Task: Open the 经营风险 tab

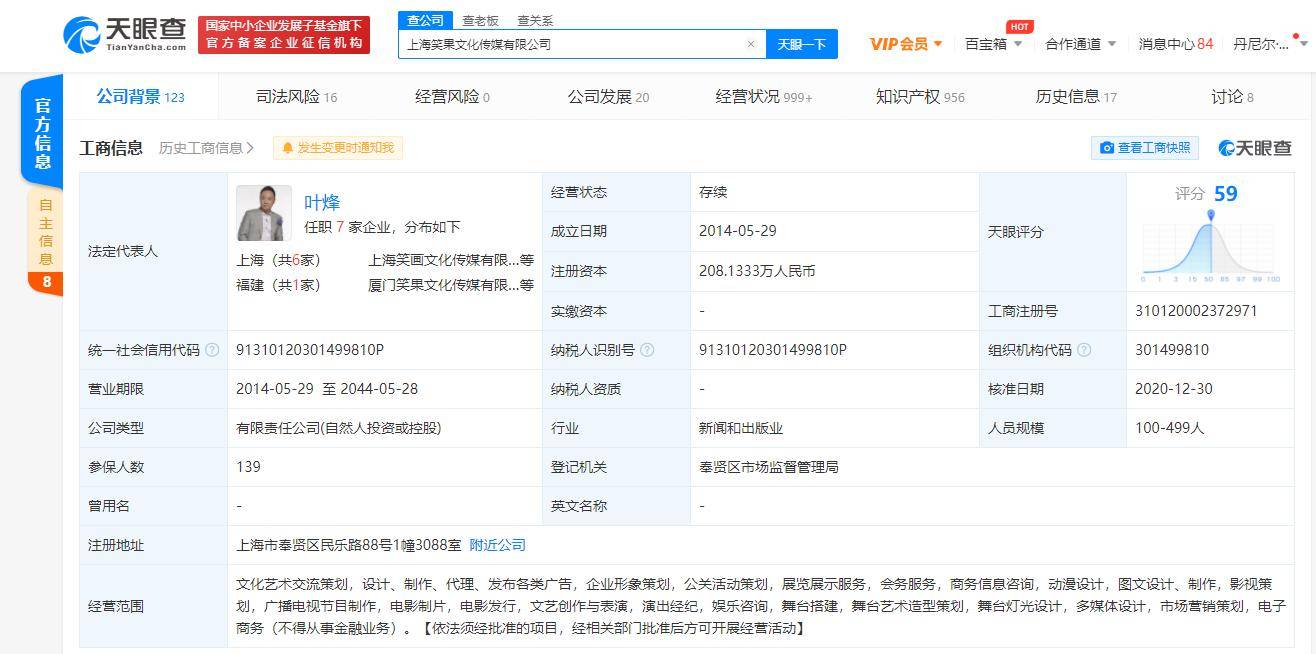Action: coord(452,97)
